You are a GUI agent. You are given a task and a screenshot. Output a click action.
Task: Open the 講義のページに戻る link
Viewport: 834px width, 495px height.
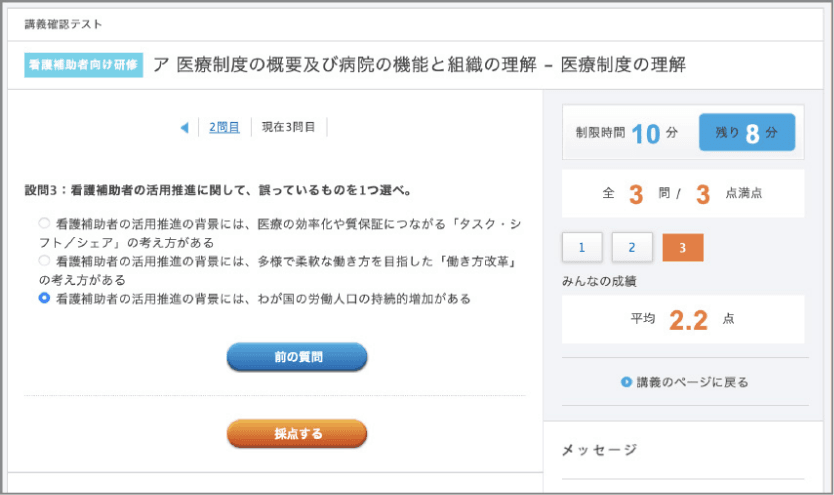click(692, 382)
